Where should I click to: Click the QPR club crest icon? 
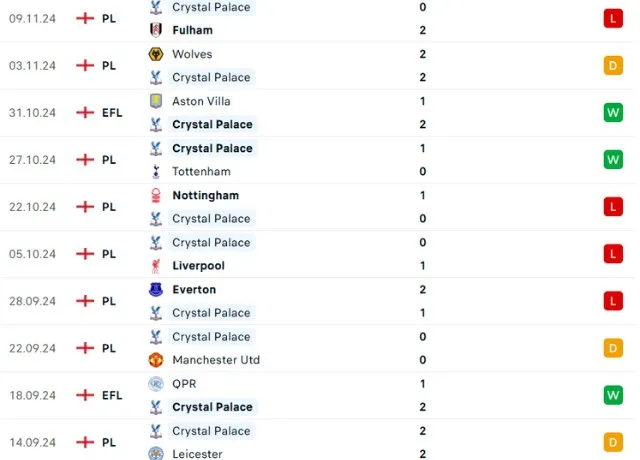coord(155,383)
